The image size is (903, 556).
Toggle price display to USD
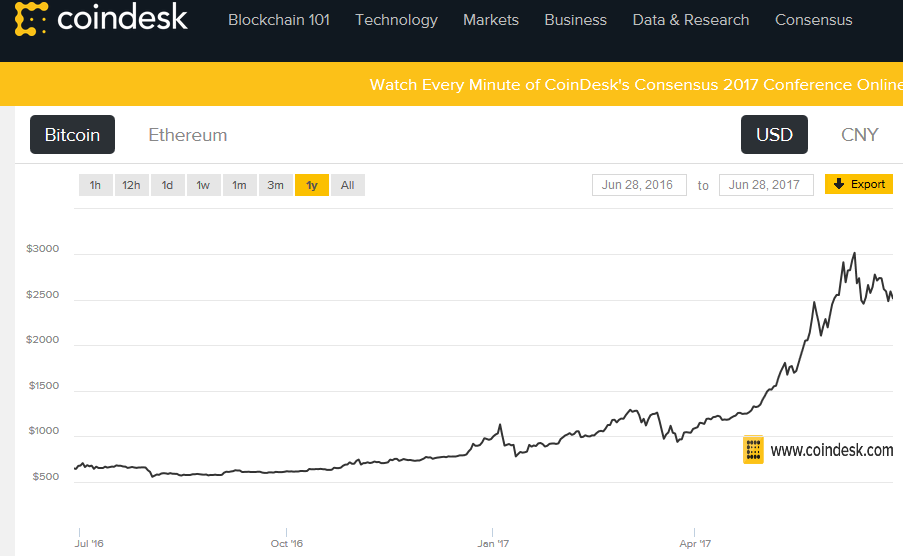click(x=774, y=135)
